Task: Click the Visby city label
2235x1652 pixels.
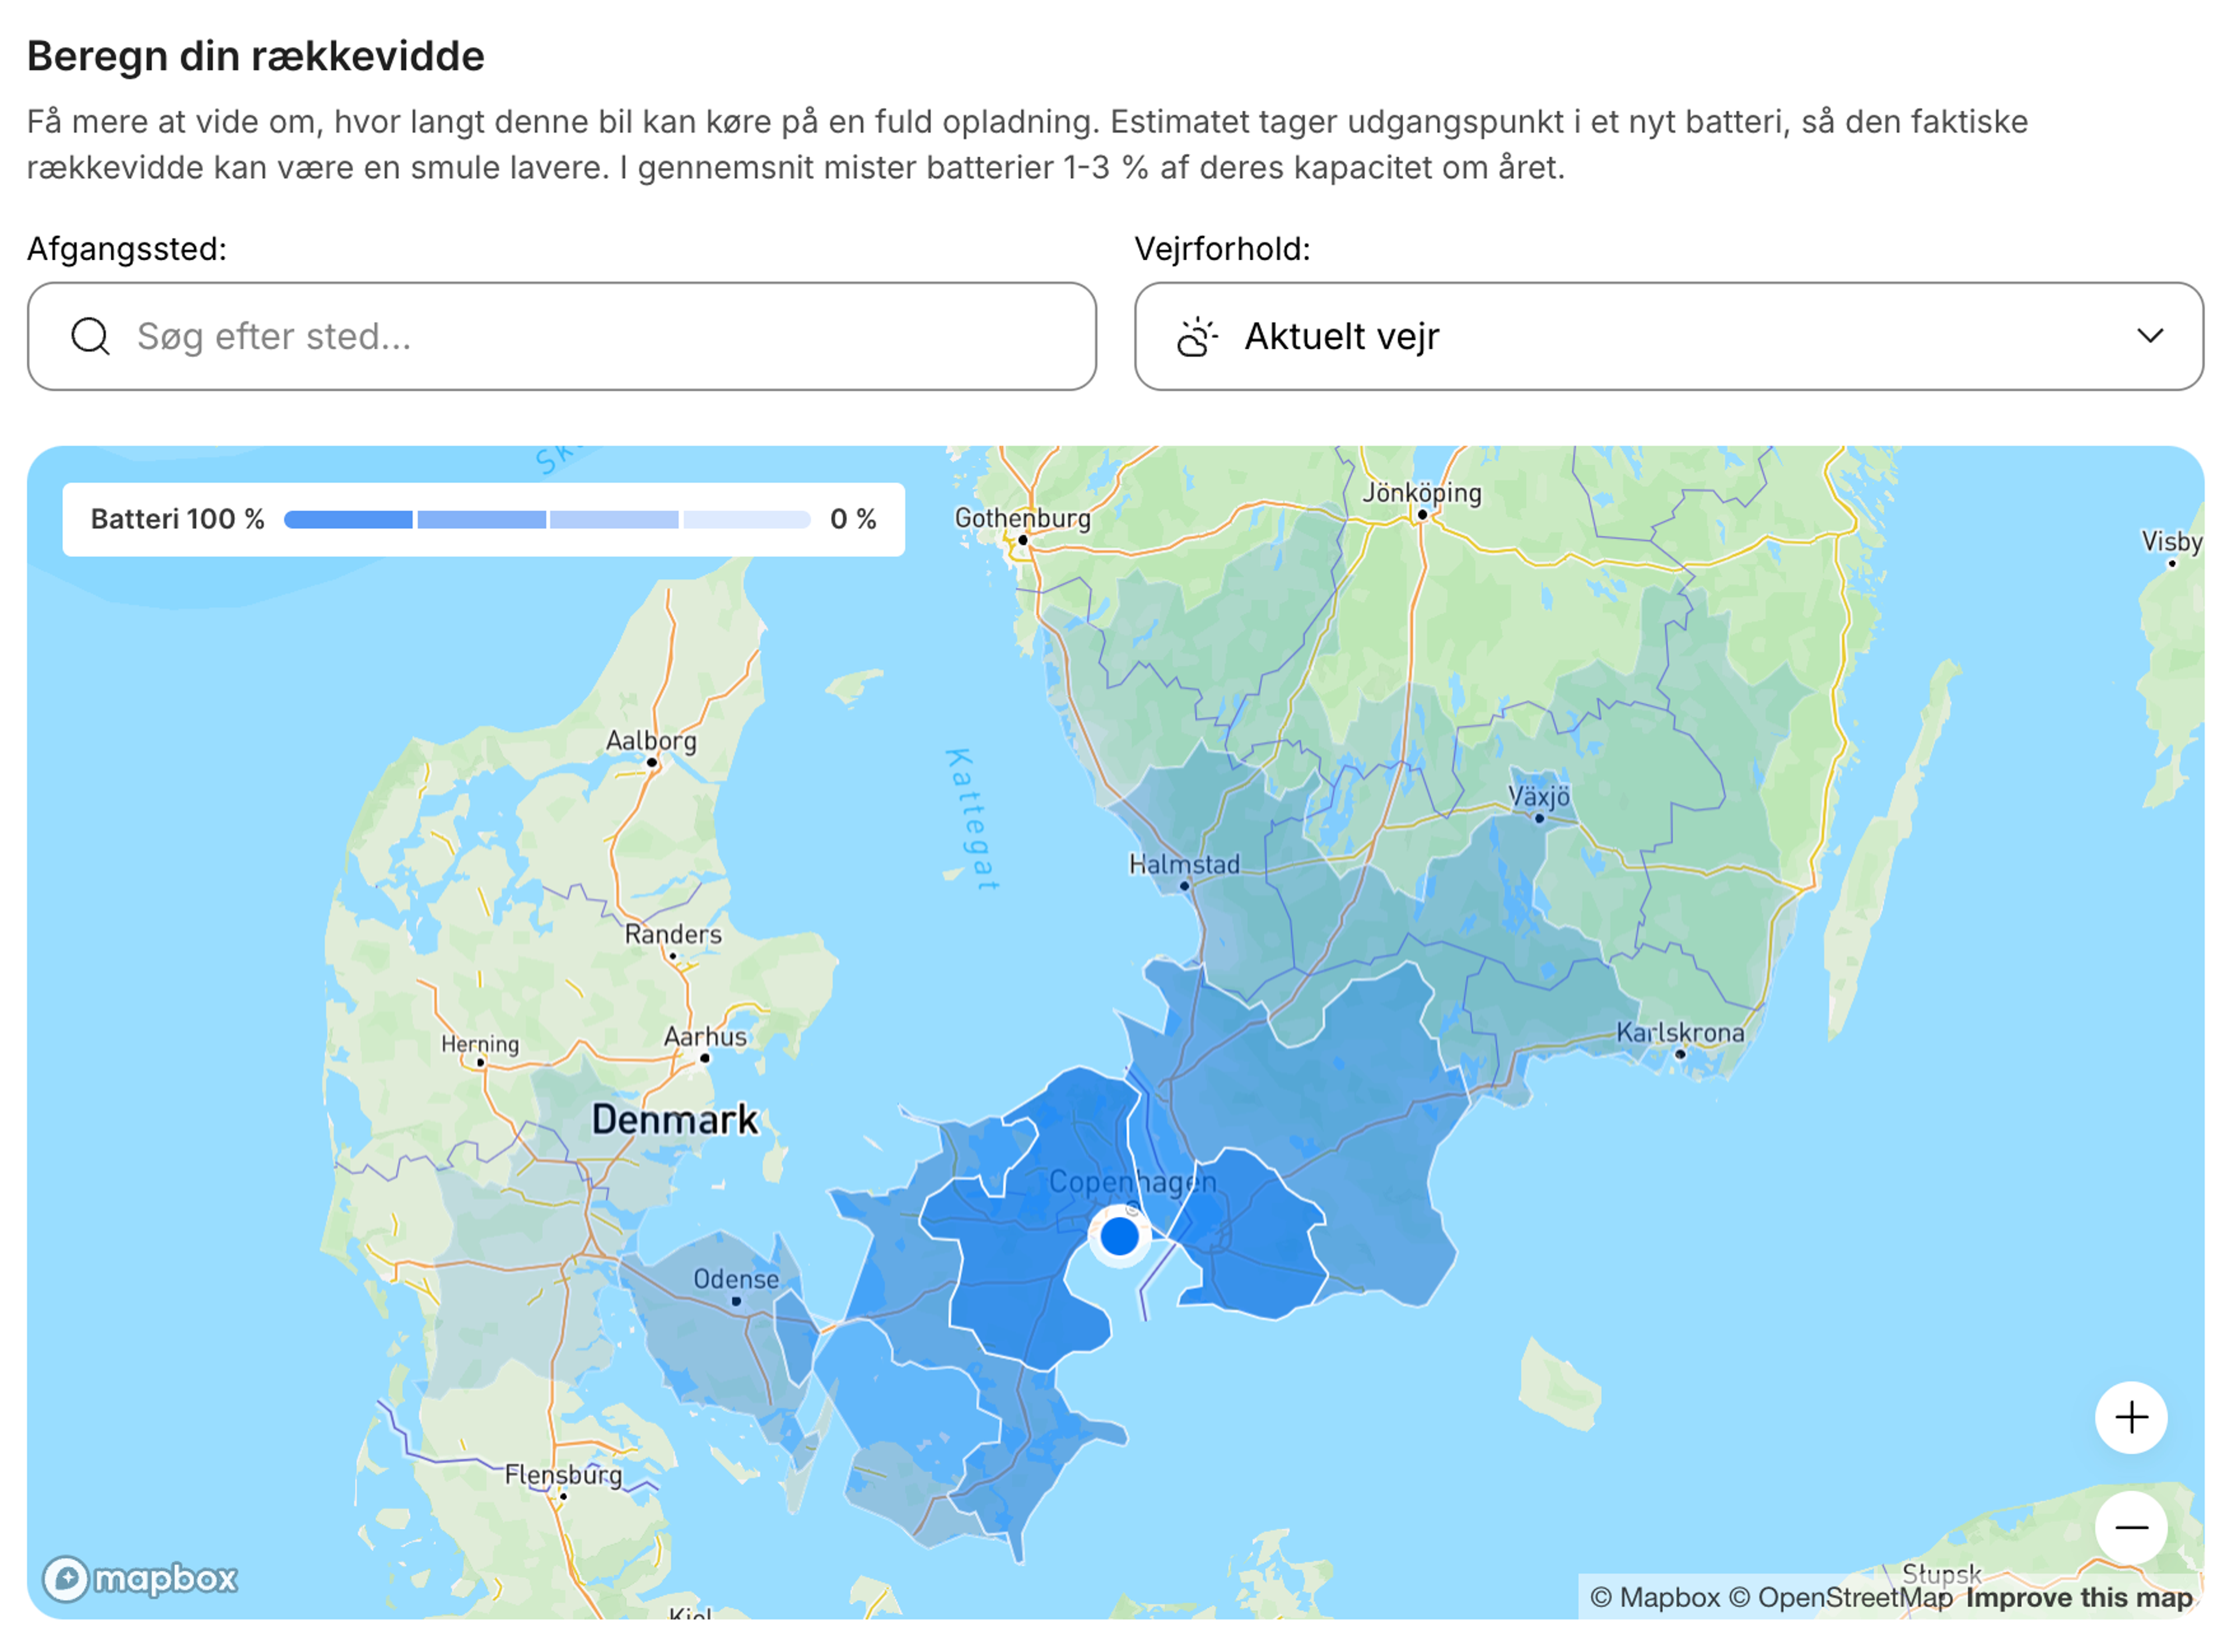Action: [2171, 542]
